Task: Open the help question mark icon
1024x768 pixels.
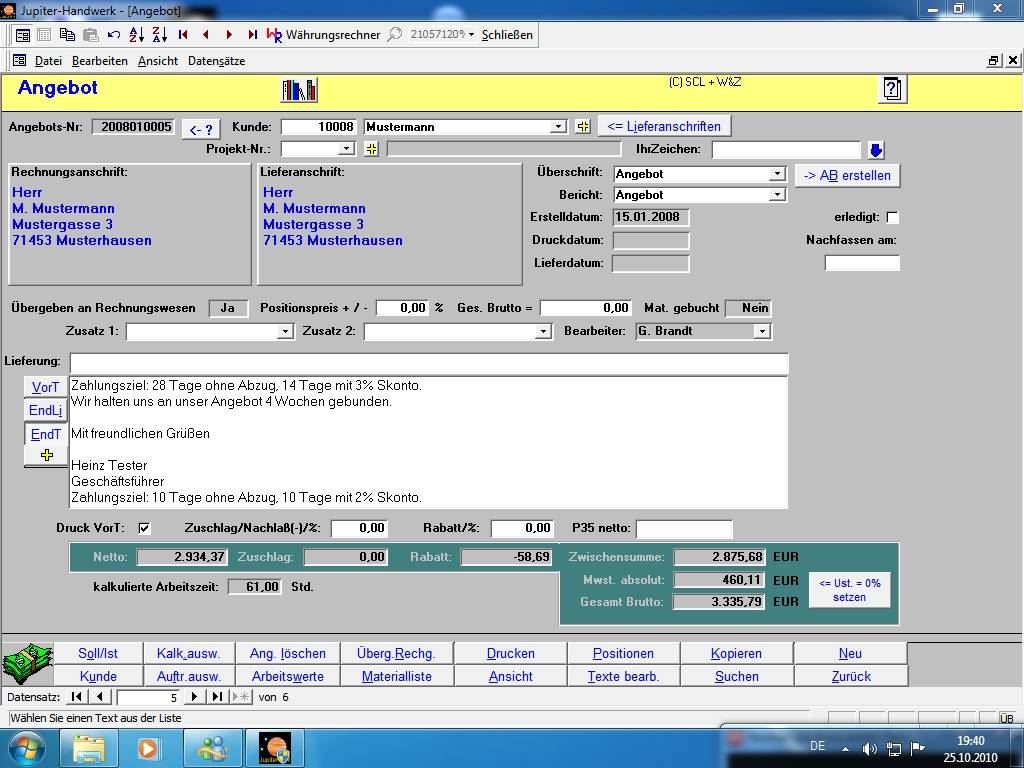Action: pos(892,89)
